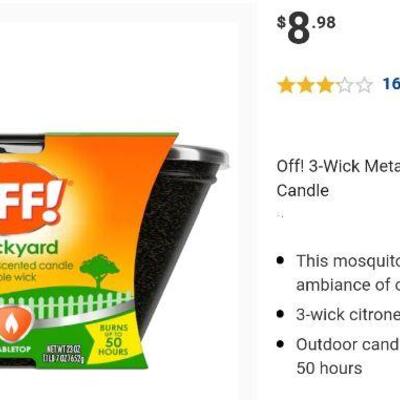Open the review count link beside stars
400x400 pixels.
391,84
